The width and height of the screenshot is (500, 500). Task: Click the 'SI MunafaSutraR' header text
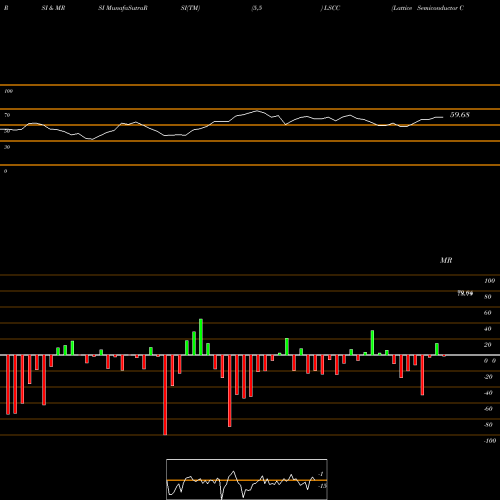[123, 8]
